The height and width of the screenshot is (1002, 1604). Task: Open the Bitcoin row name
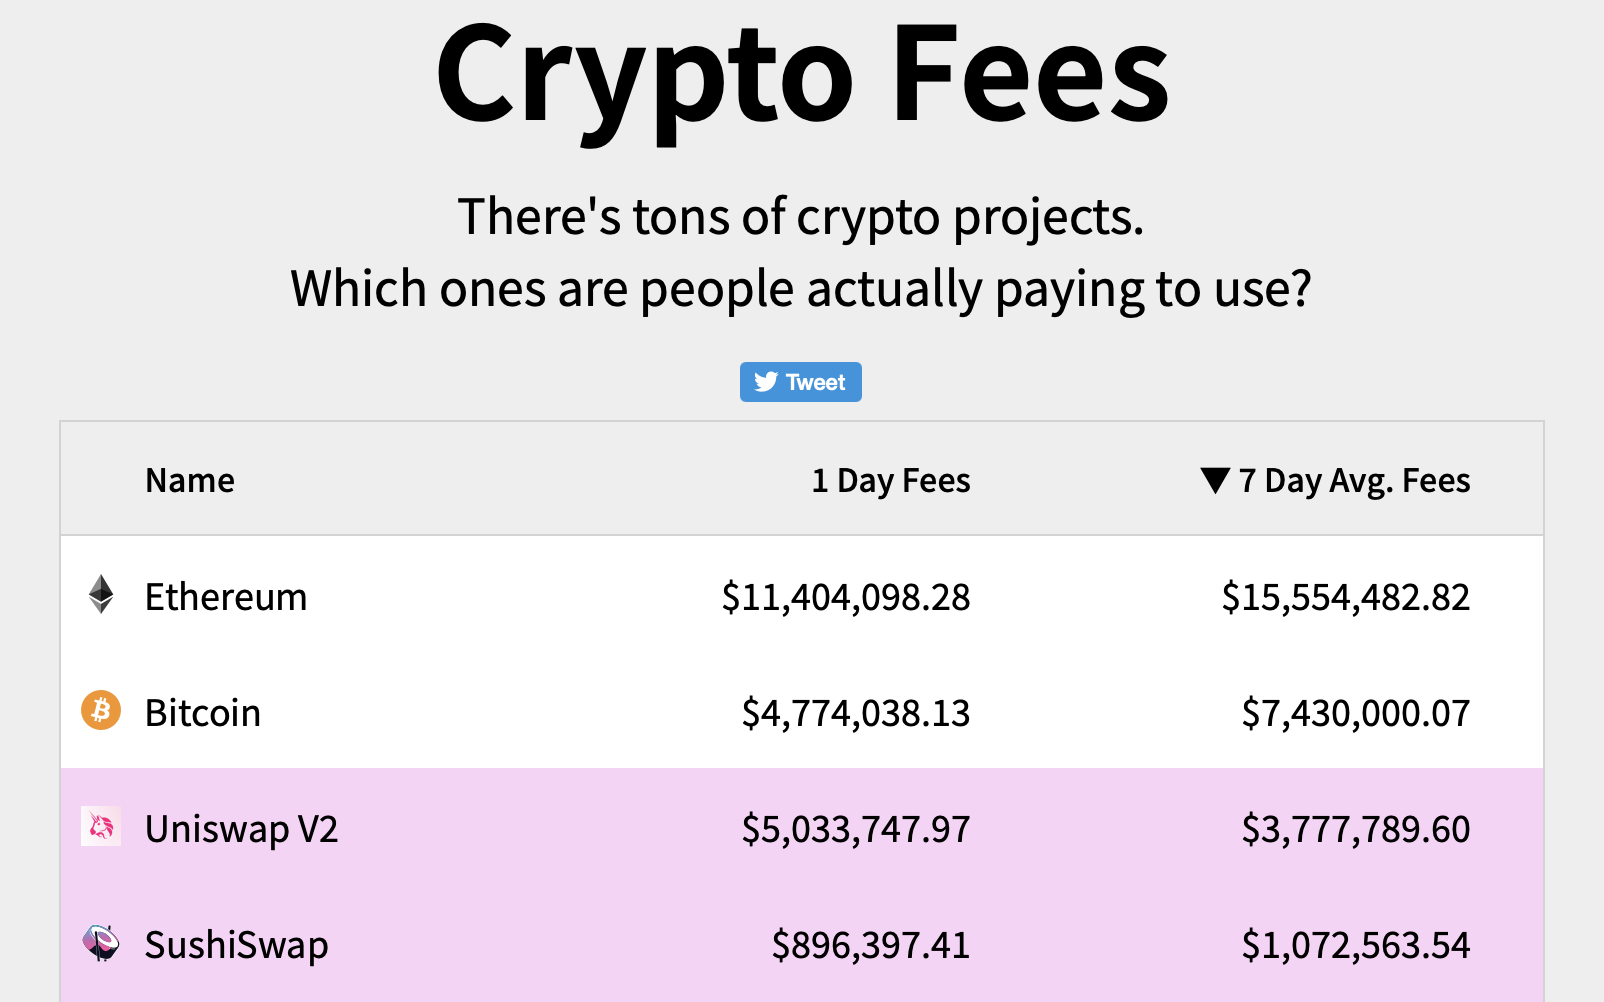click(203, 713)
